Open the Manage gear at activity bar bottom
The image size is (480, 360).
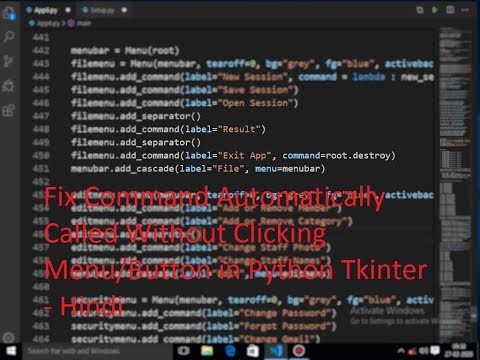pyautogui.click(x=9, y=337)
